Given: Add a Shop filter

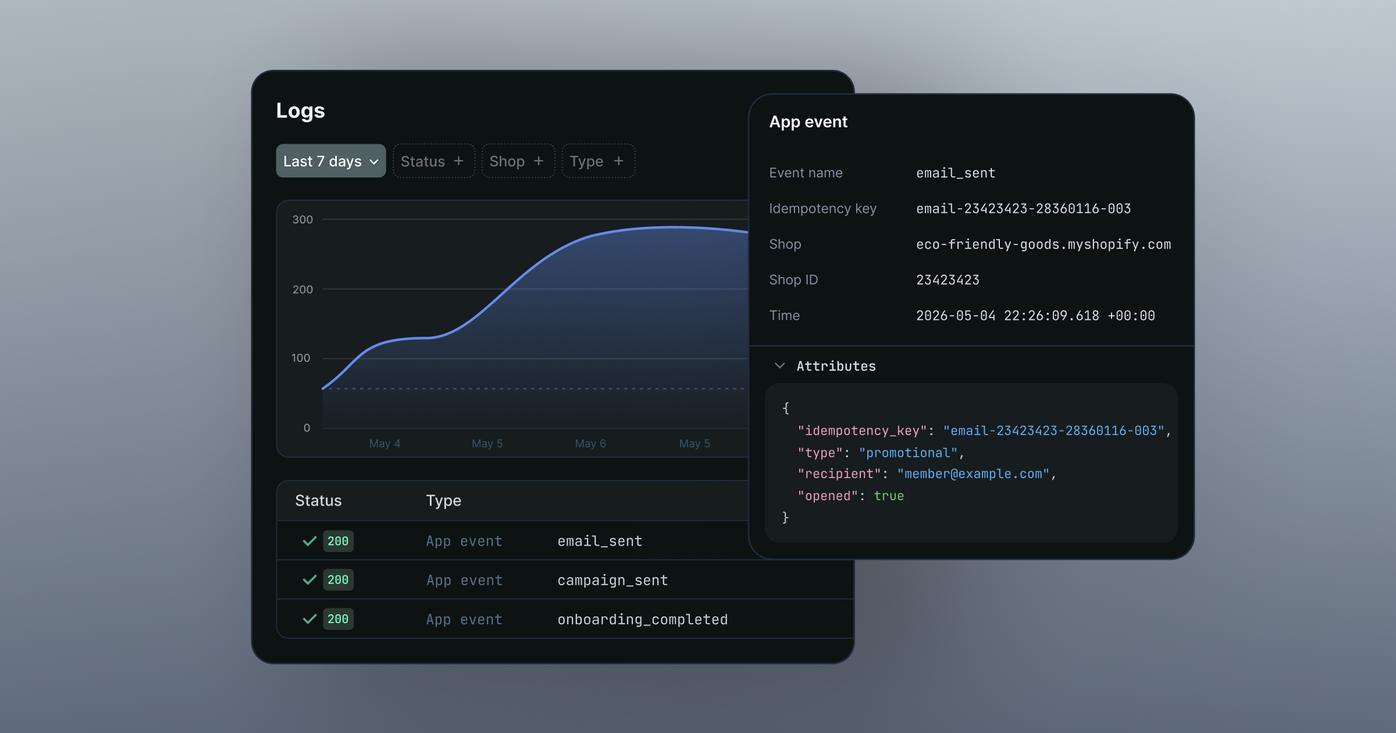Looking at the screenshot, I should coord(518,161).
